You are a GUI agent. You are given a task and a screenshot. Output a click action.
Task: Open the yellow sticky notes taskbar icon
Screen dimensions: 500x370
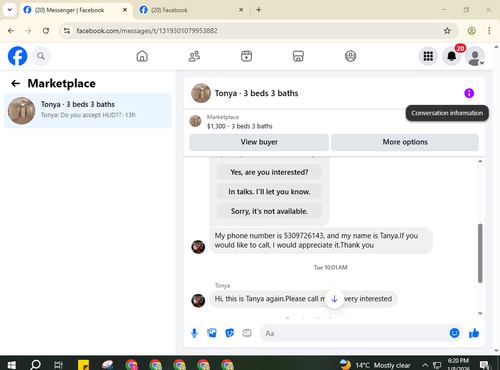(83, 365)
